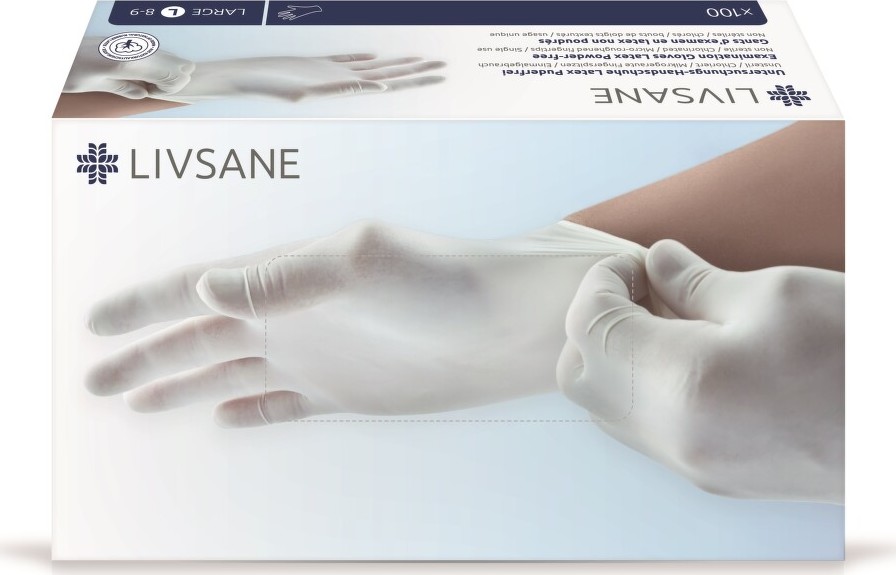This screenshot has width=896, height=575.
Task: Click 'Gants d'examen en latex non poudrés' text
Action: click(651, 42)
